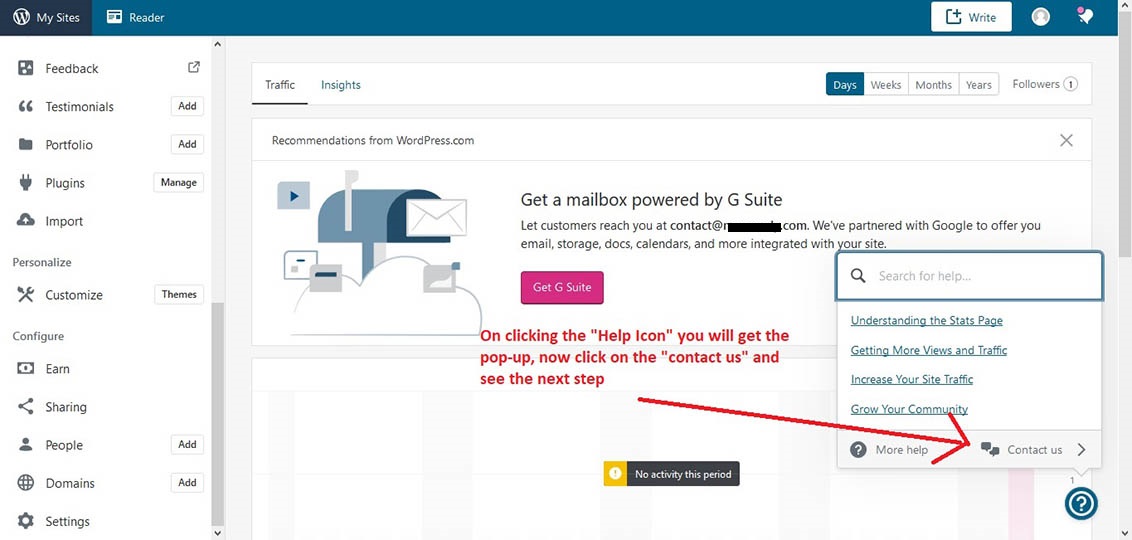Click the Customize tools icon
The height and width of the screenshot is (540, 1132).
tap(26, 295)
